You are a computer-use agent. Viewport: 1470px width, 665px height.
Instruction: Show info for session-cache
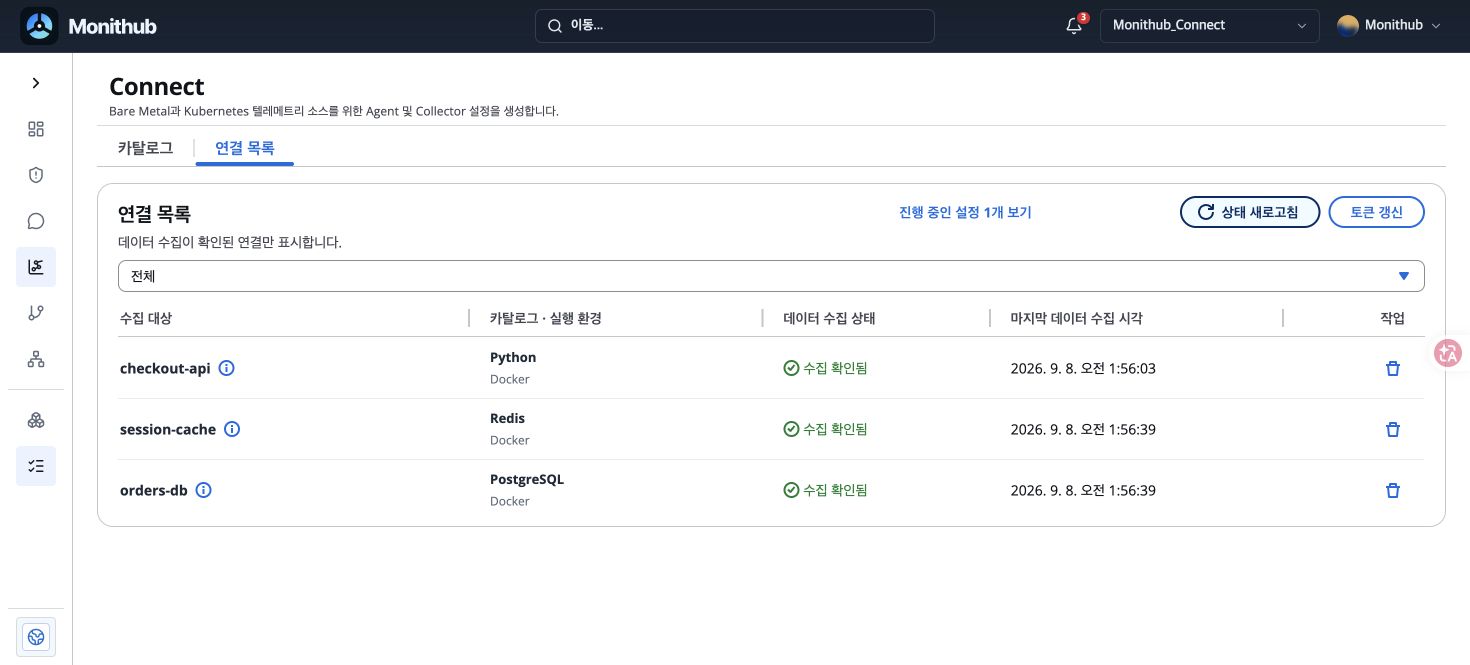click(232, 429)
